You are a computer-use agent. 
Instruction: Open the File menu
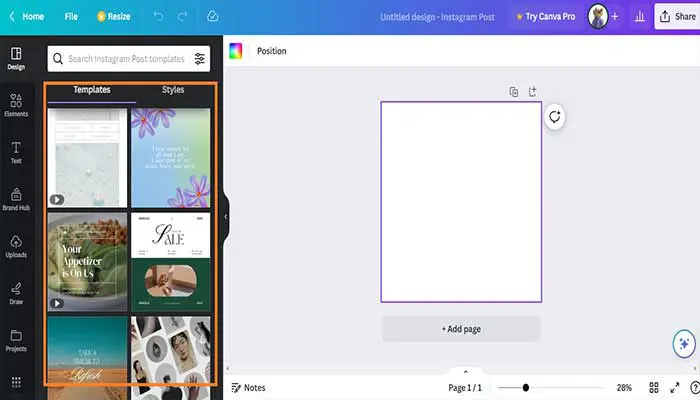pos(71,17)
